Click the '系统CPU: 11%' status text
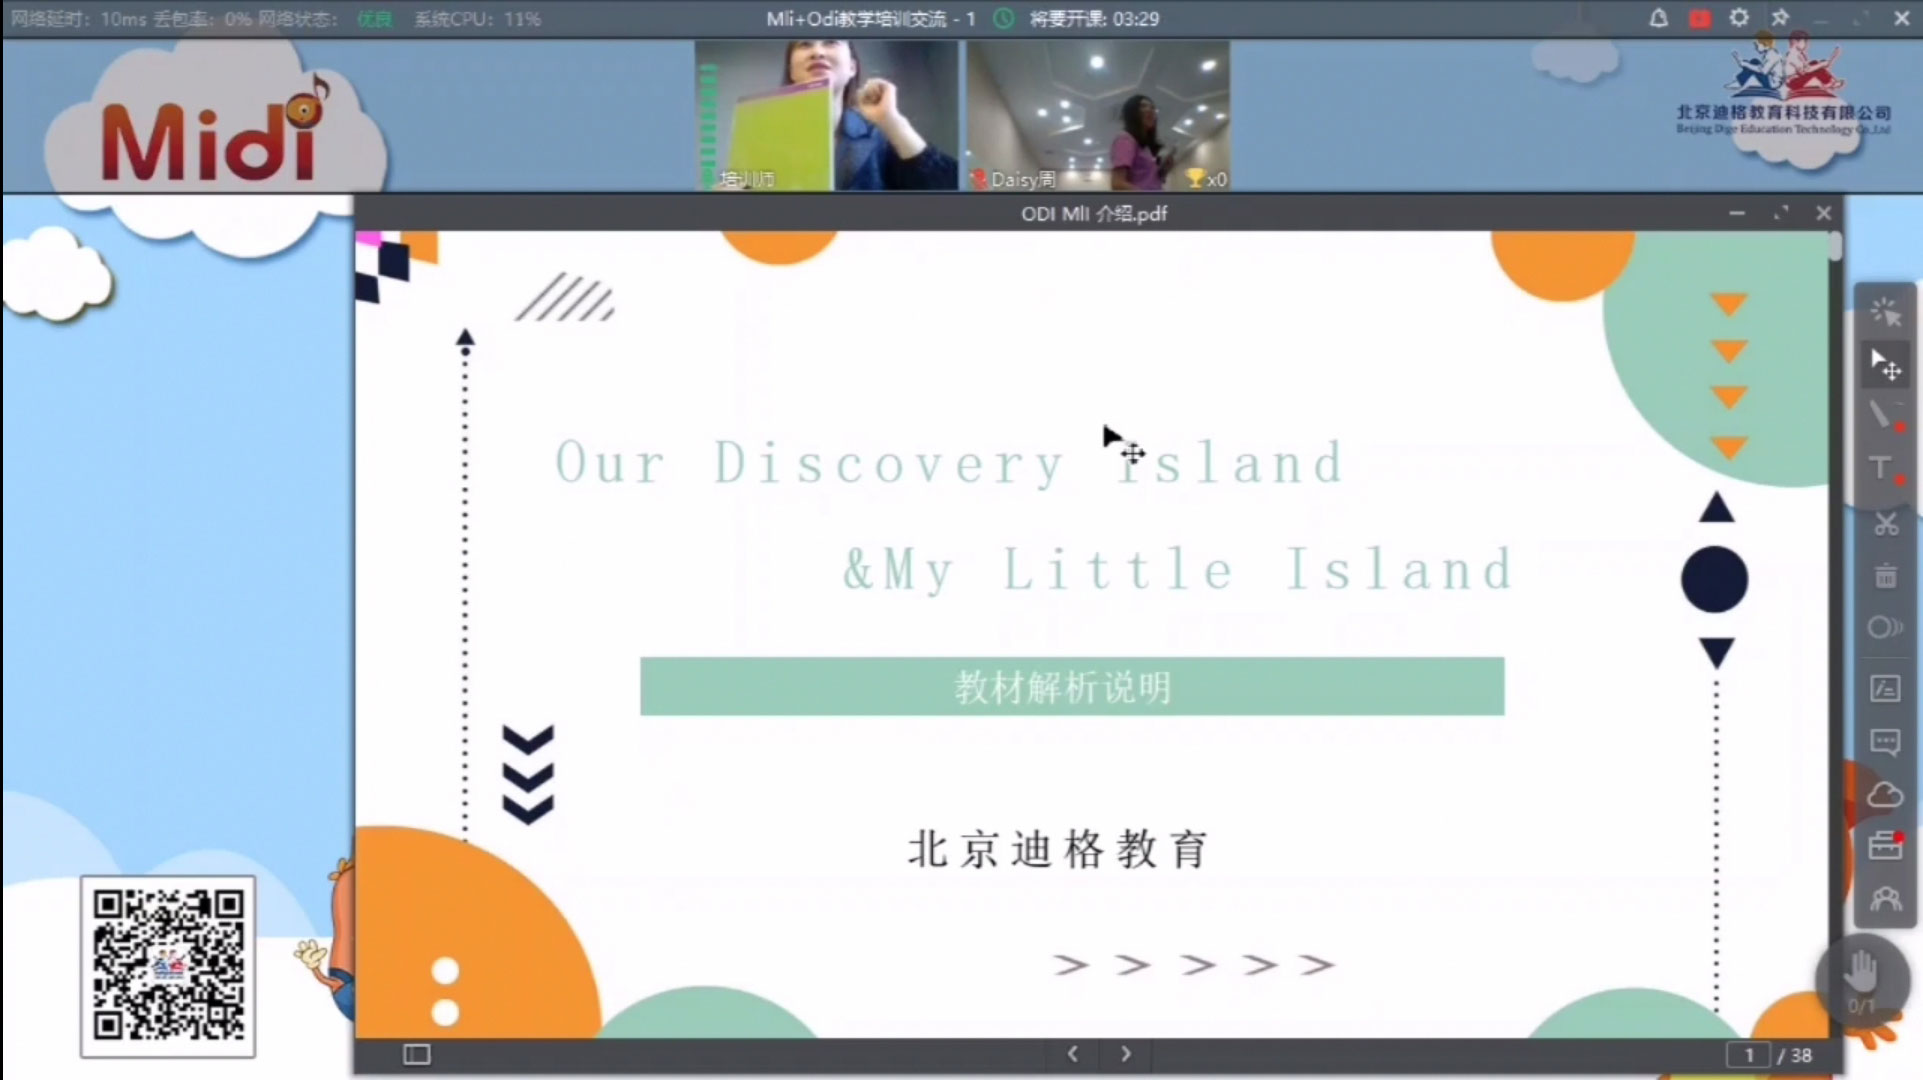This screenshot has height=1080, width=1923. [477, 19]
